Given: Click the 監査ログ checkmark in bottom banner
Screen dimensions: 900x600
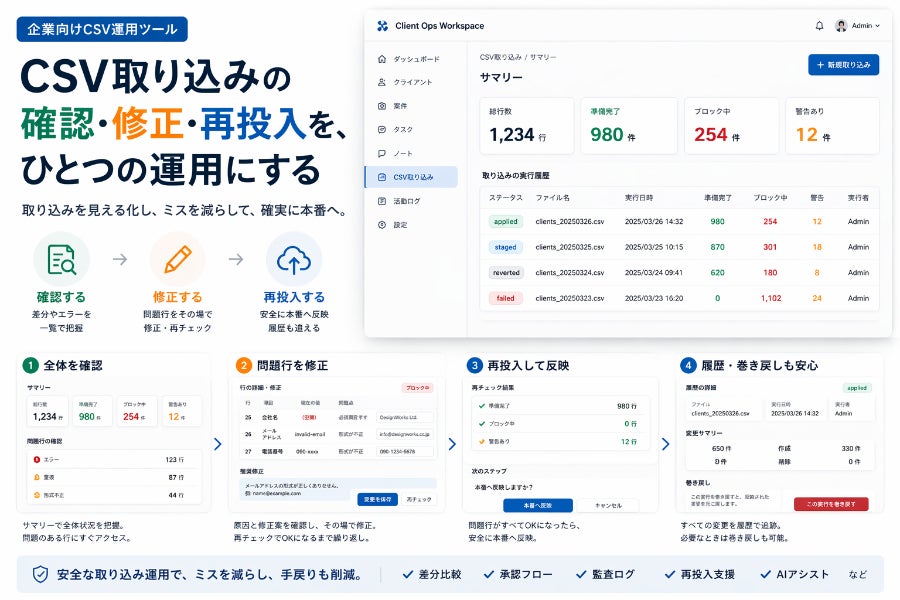Looking at the screenshot, I should point(581,574).
